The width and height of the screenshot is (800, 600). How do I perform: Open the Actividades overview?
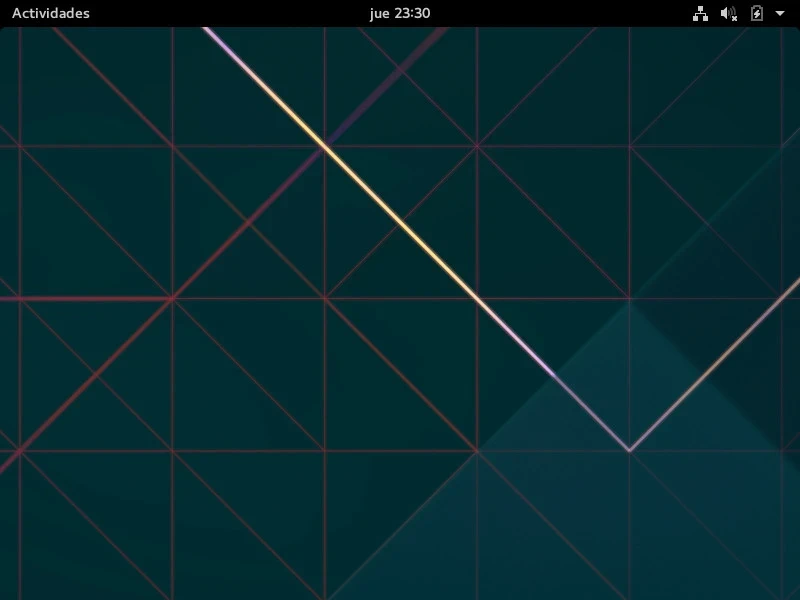tap(50, 13)
